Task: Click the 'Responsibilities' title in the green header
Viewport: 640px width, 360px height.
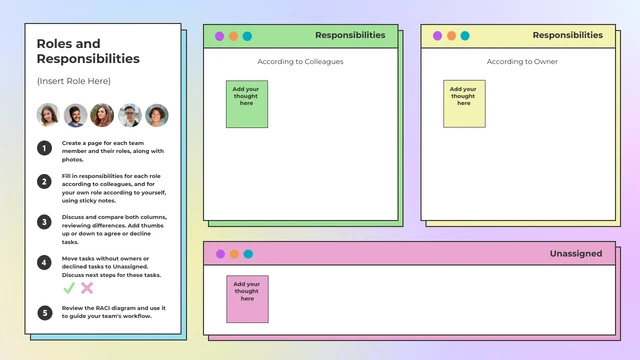Action: tap(350, 35)
